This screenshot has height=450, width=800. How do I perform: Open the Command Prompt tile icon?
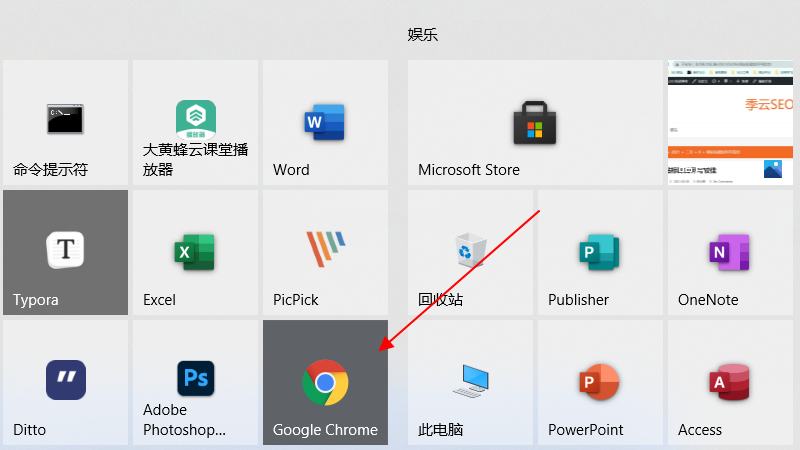(x=65, y=119)
